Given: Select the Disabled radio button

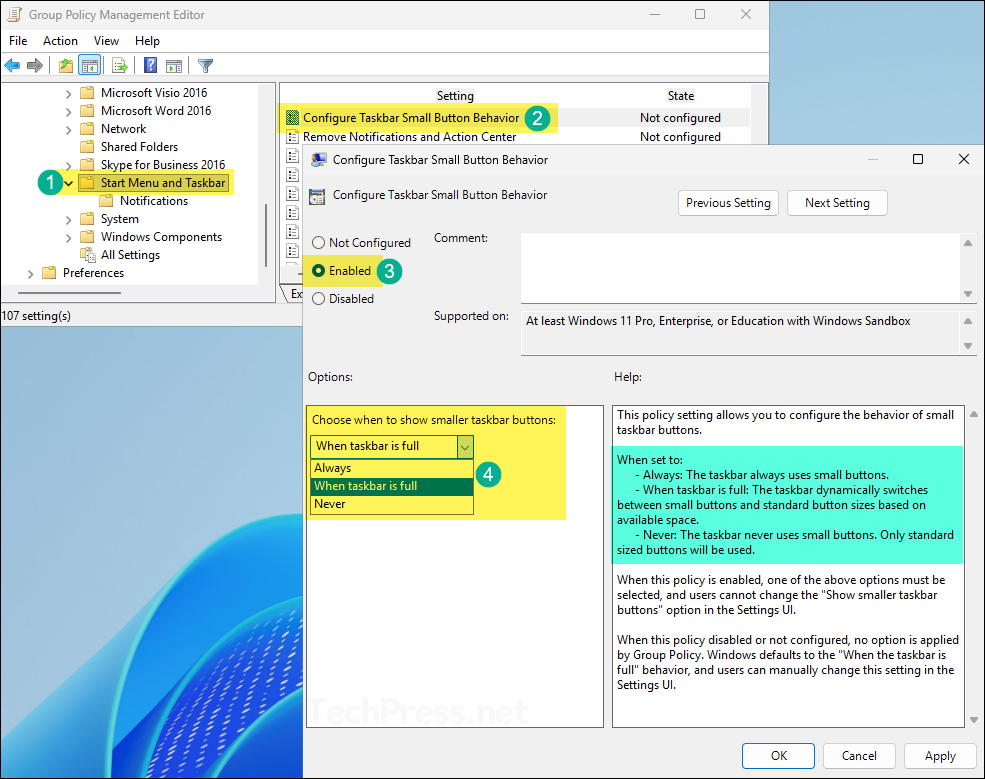Looking at the screenshot, I should click(x=319, y=299).
